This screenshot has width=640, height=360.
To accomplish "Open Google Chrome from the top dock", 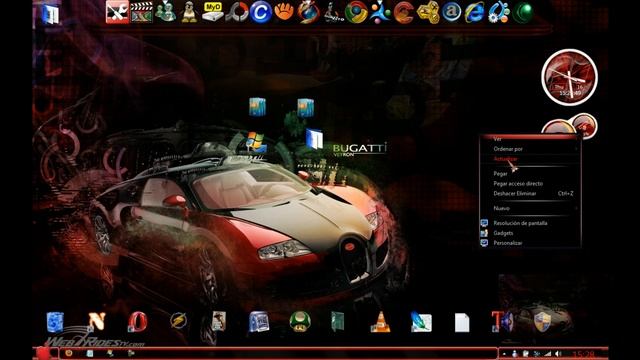I will [x=356, y=12].
